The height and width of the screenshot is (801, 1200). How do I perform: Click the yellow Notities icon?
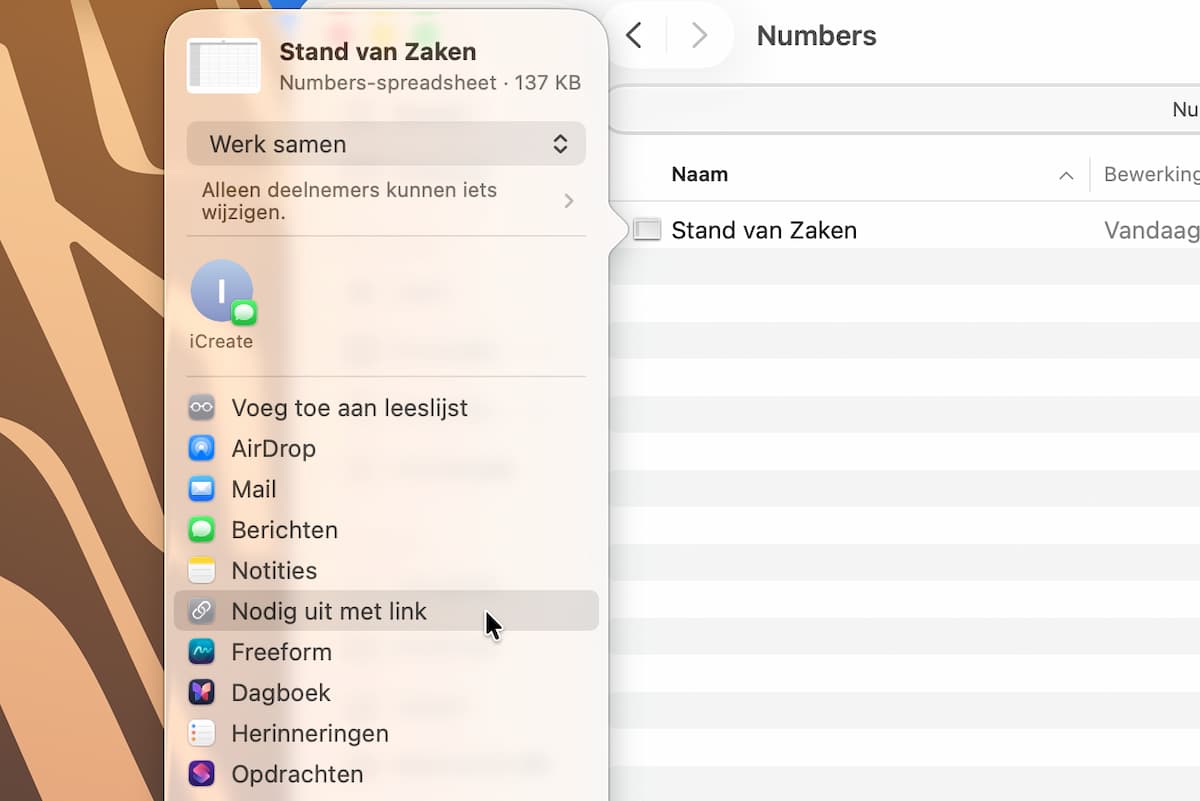pos(202,571)
